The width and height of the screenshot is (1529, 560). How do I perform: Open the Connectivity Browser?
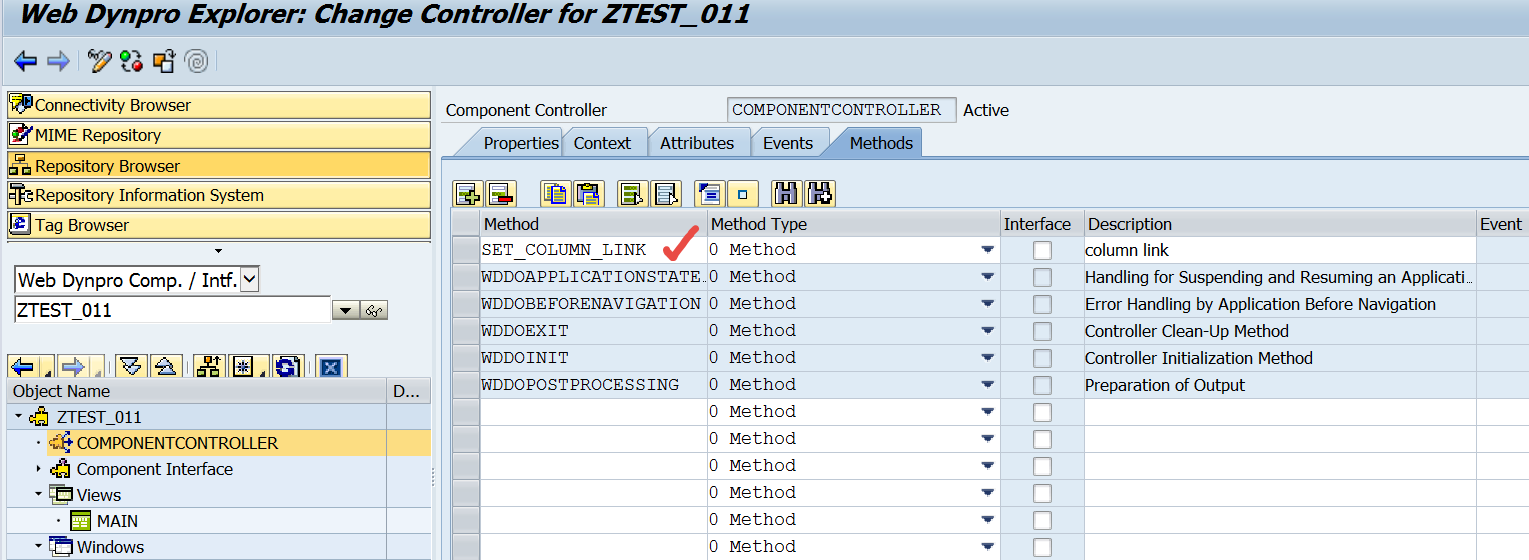219,105
